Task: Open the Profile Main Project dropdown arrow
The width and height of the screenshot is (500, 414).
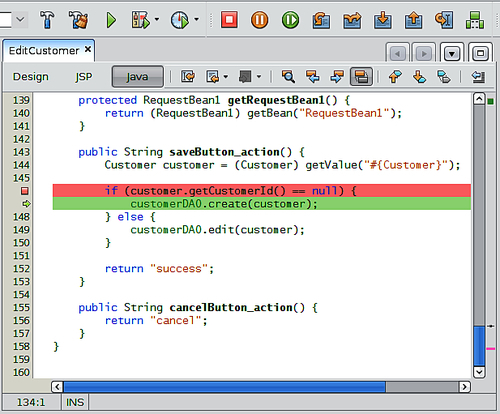Action: [x=197, y=20]
